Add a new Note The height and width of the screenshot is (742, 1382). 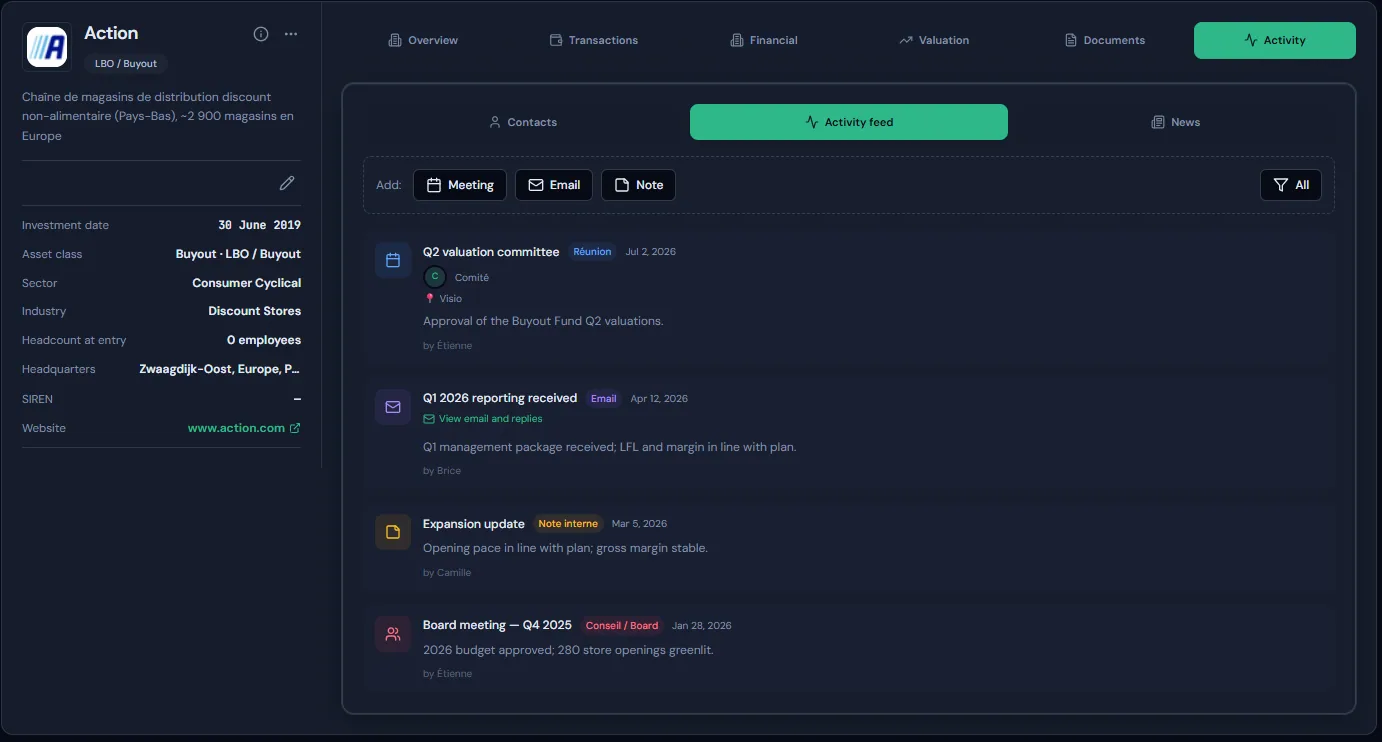click(638, 185)
